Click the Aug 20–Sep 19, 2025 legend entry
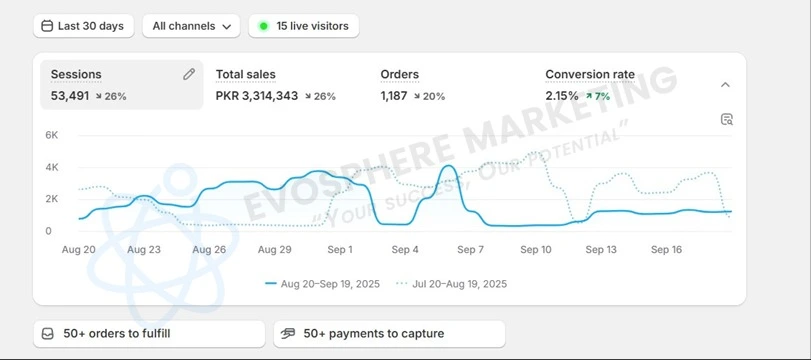 [x=322, y=284]
